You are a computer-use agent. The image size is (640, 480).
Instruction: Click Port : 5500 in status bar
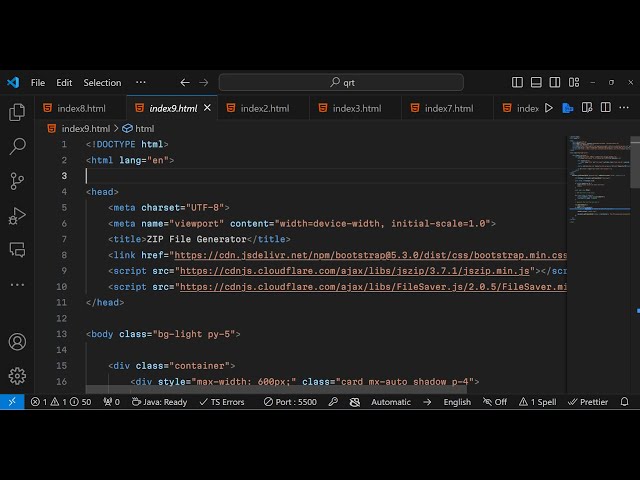click(x=288, y=402)
